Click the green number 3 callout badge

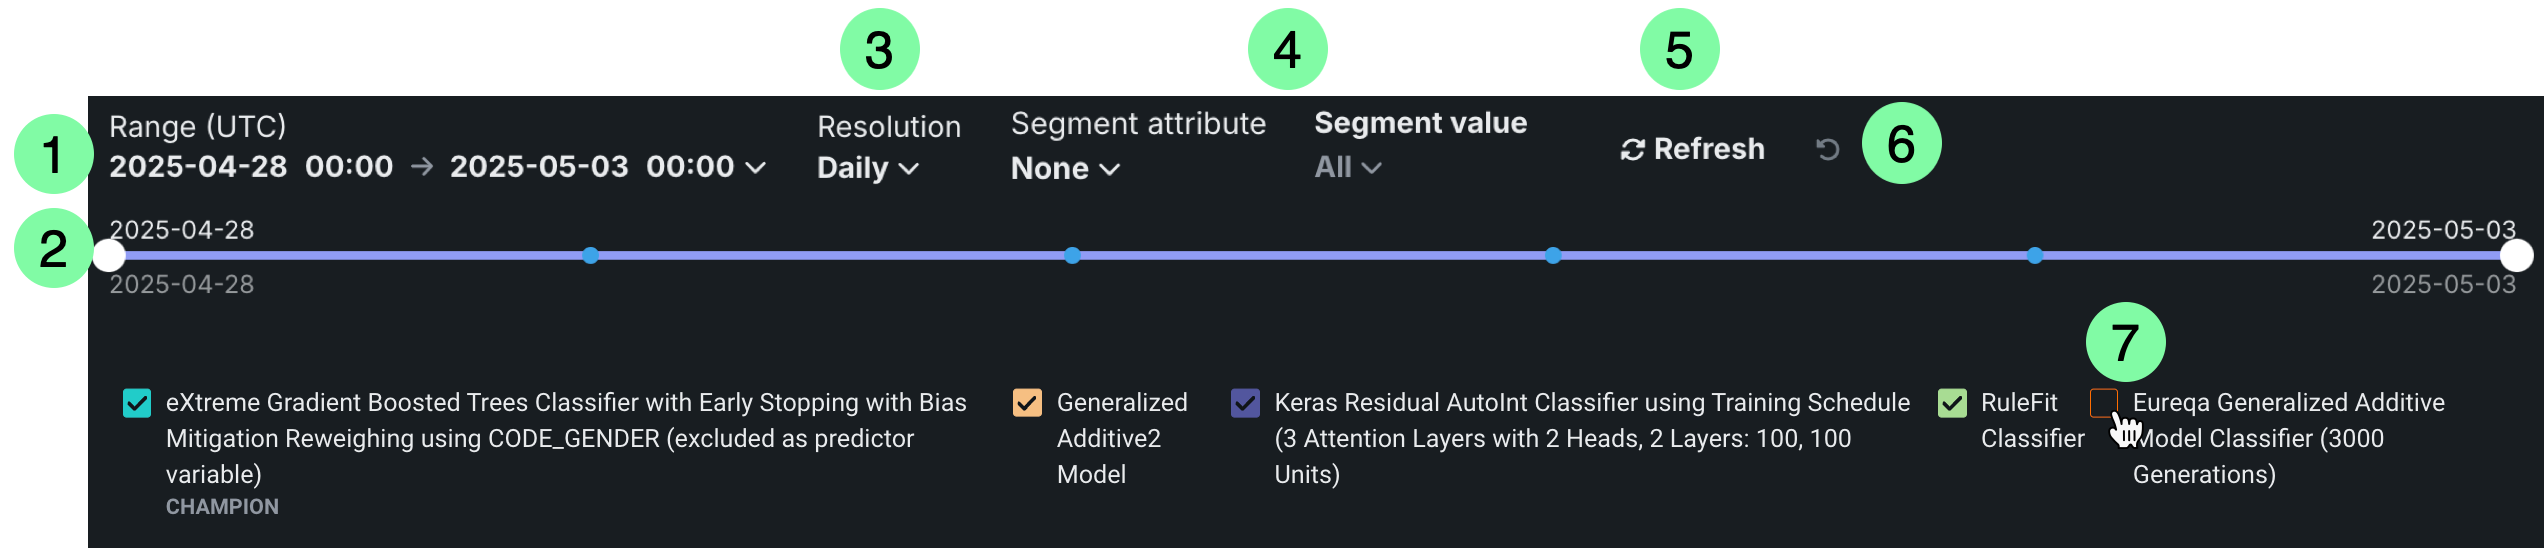click(879, 50)
